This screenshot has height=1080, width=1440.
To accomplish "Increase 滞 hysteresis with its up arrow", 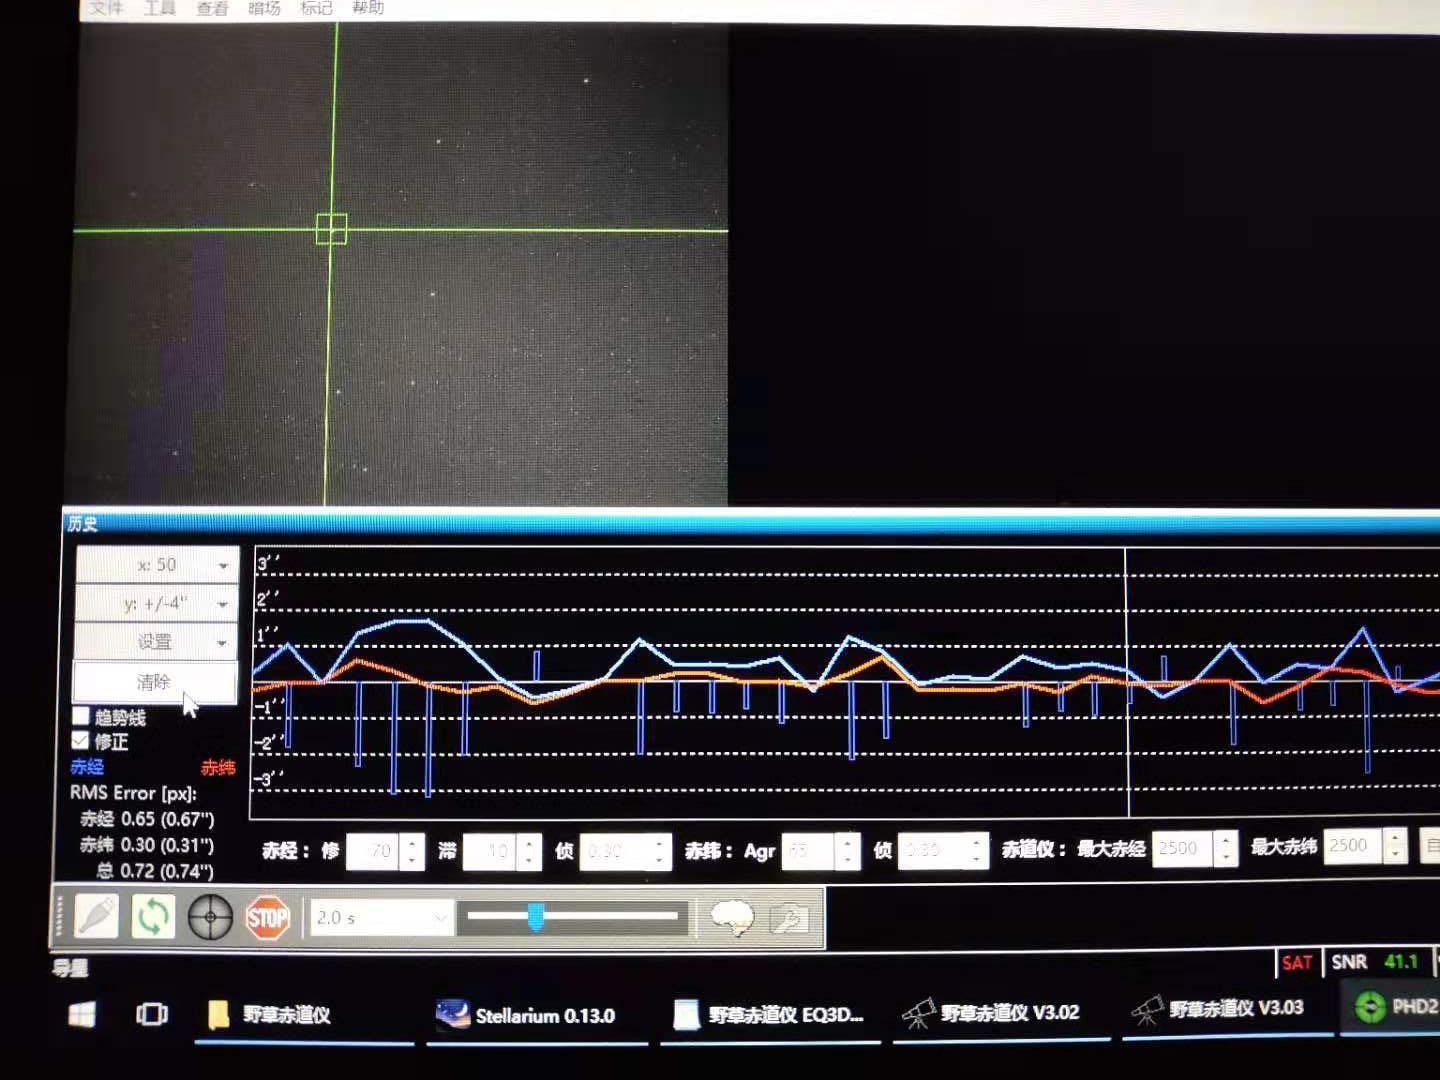I will click(x=530, y=843).
